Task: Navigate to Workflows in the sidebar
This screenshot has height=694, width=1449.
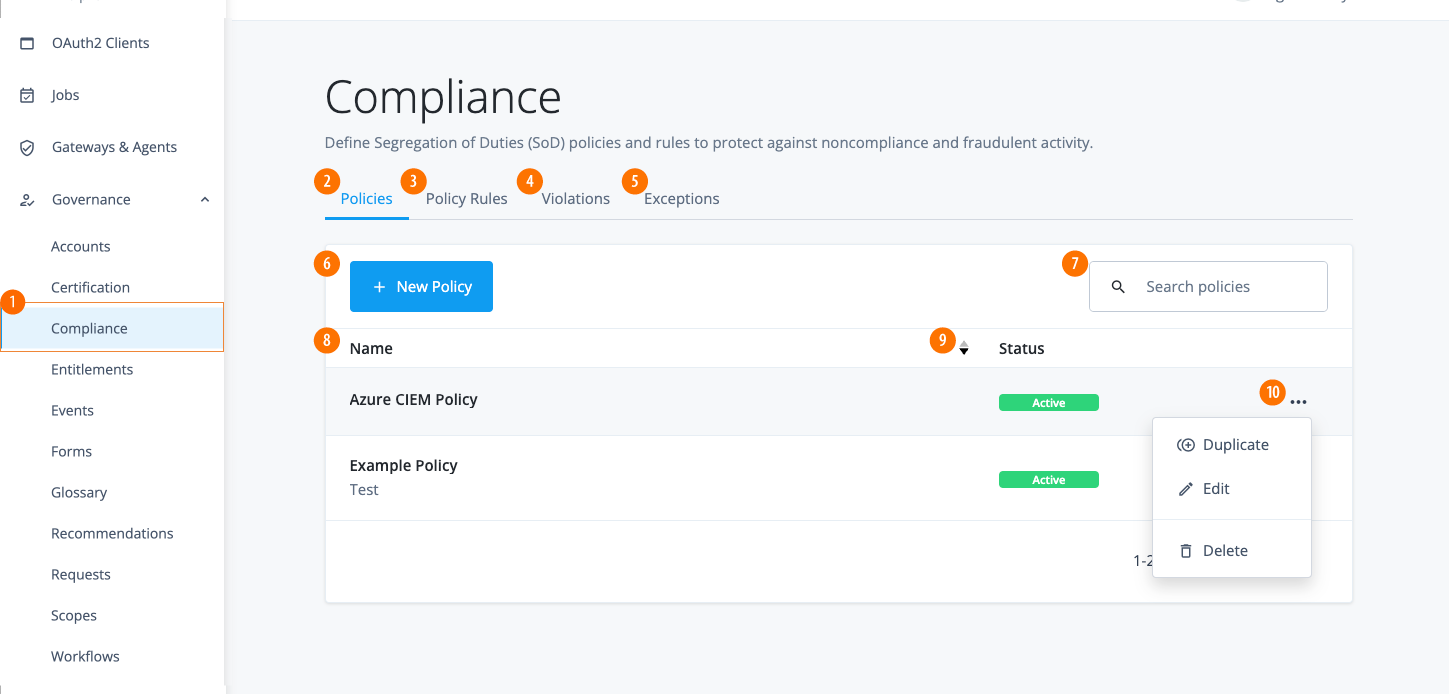Action: (x=85, y=656)
